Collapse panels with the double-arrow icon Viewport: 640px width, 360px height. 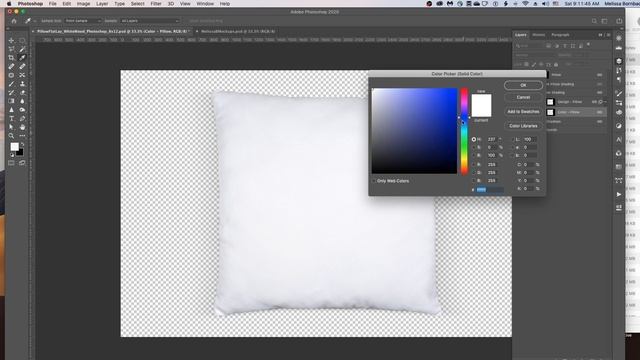point(600,35)
